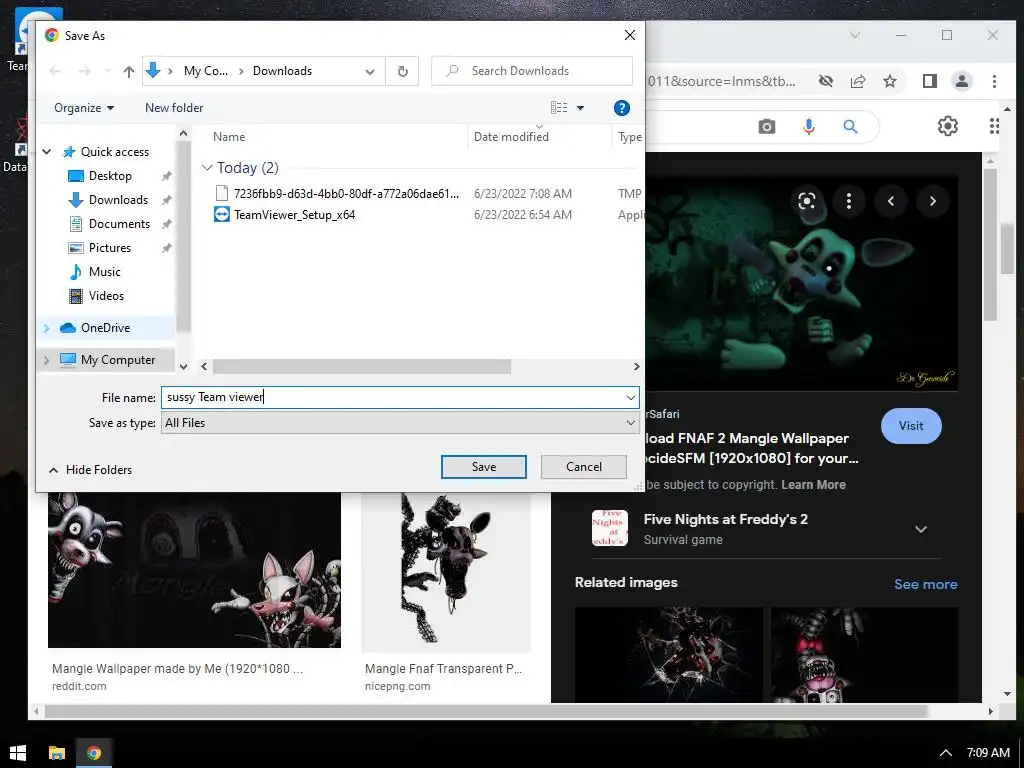
Task: Click the Search Downloads field
Action: [x=532, y=71]
